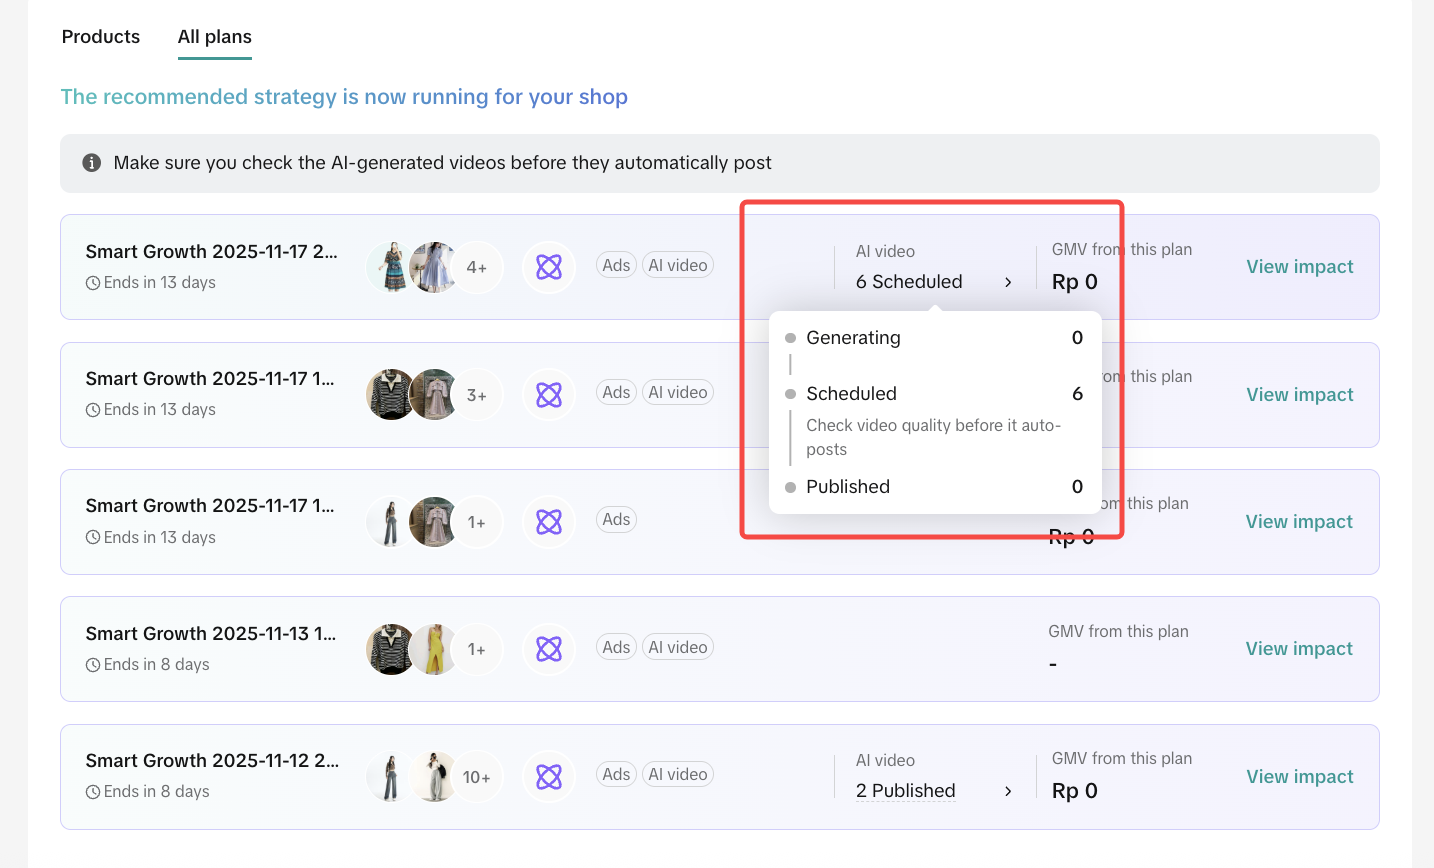Click the purple icon on the 2025-11-13 plan
The height and width of the screenshot is (868, 1434).
pos(549,649)
